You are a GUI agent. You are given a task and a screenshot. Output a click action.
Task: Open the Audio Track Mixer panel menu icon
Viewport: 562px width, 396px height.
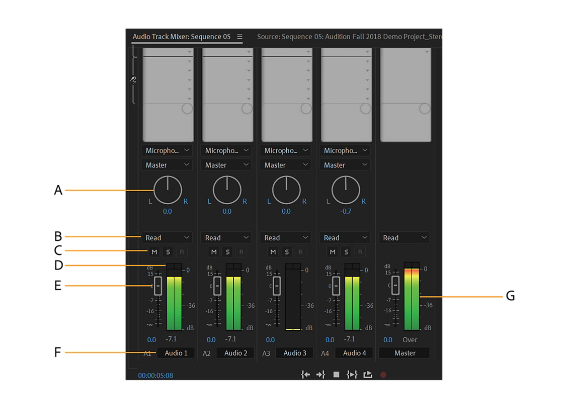(239, 37)
